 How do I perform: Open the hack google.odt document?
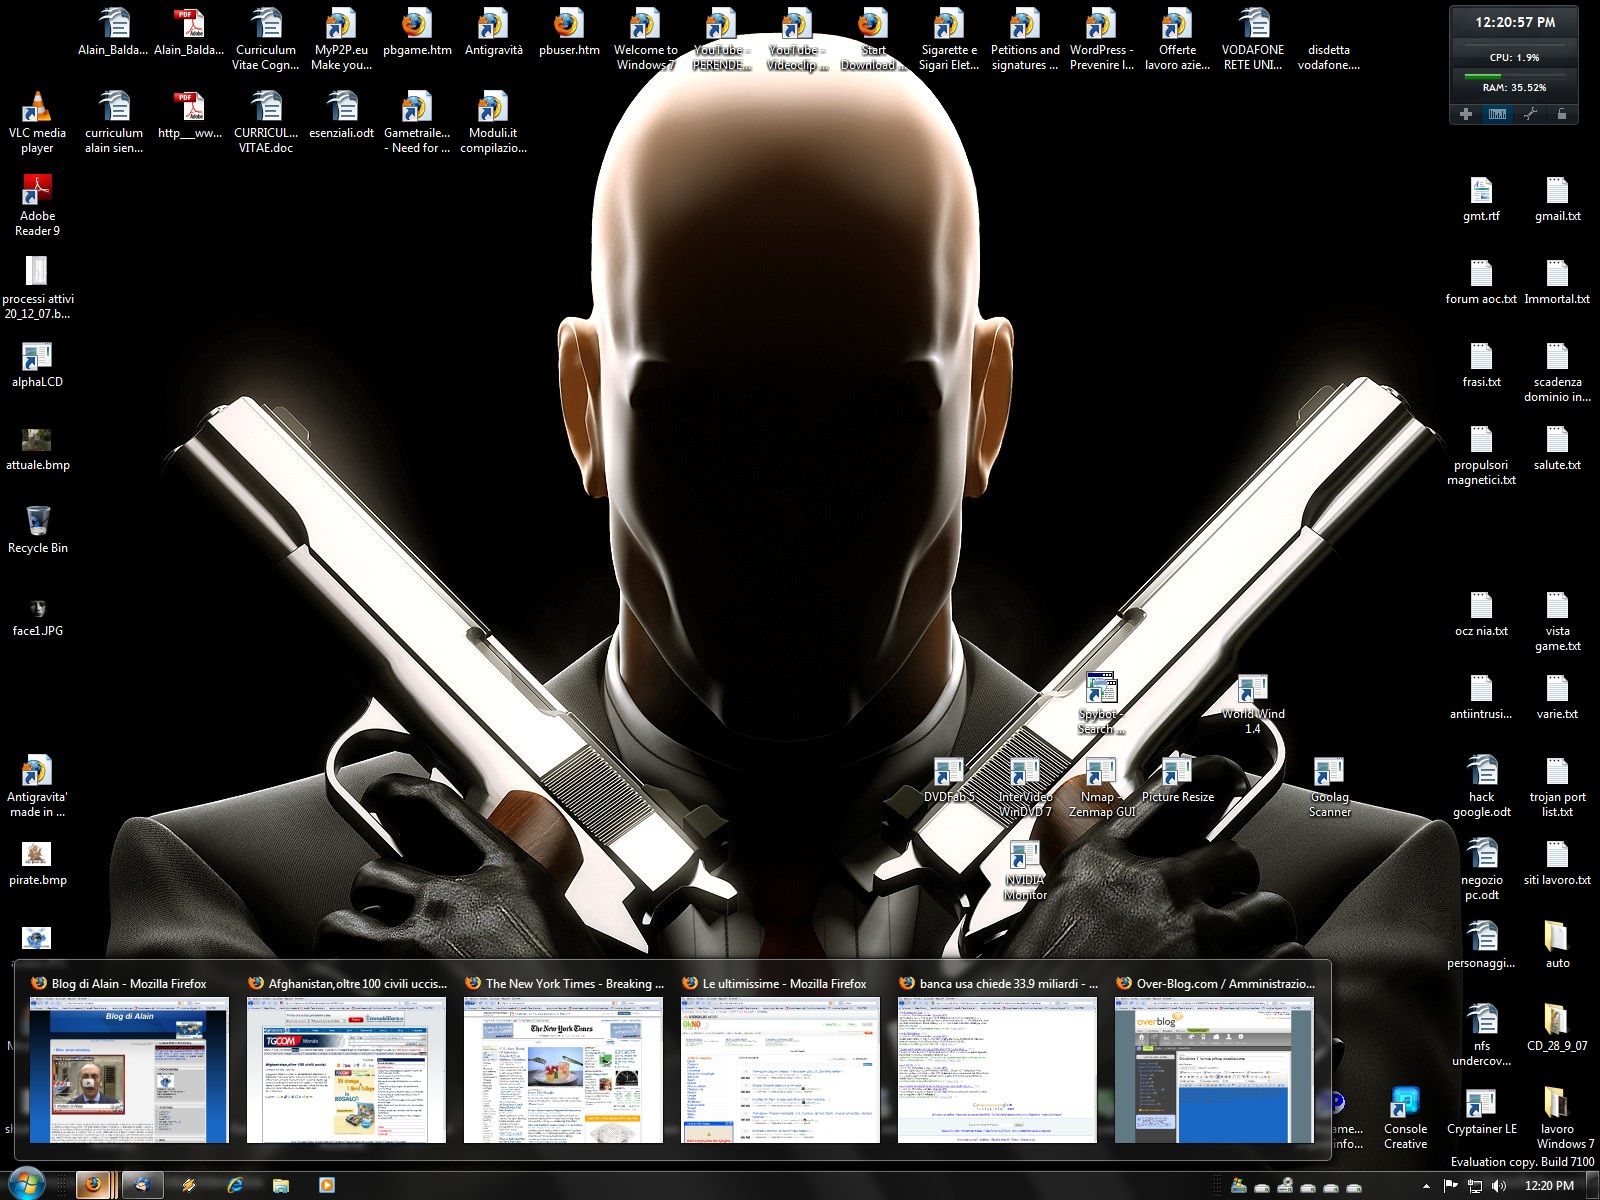tap(1481, 786)
